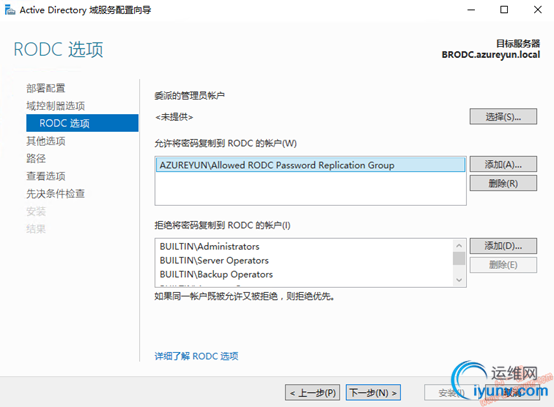554x407 pixels.
Task: Click 添加(D)... for denied accounts
Action: (503, 246)
